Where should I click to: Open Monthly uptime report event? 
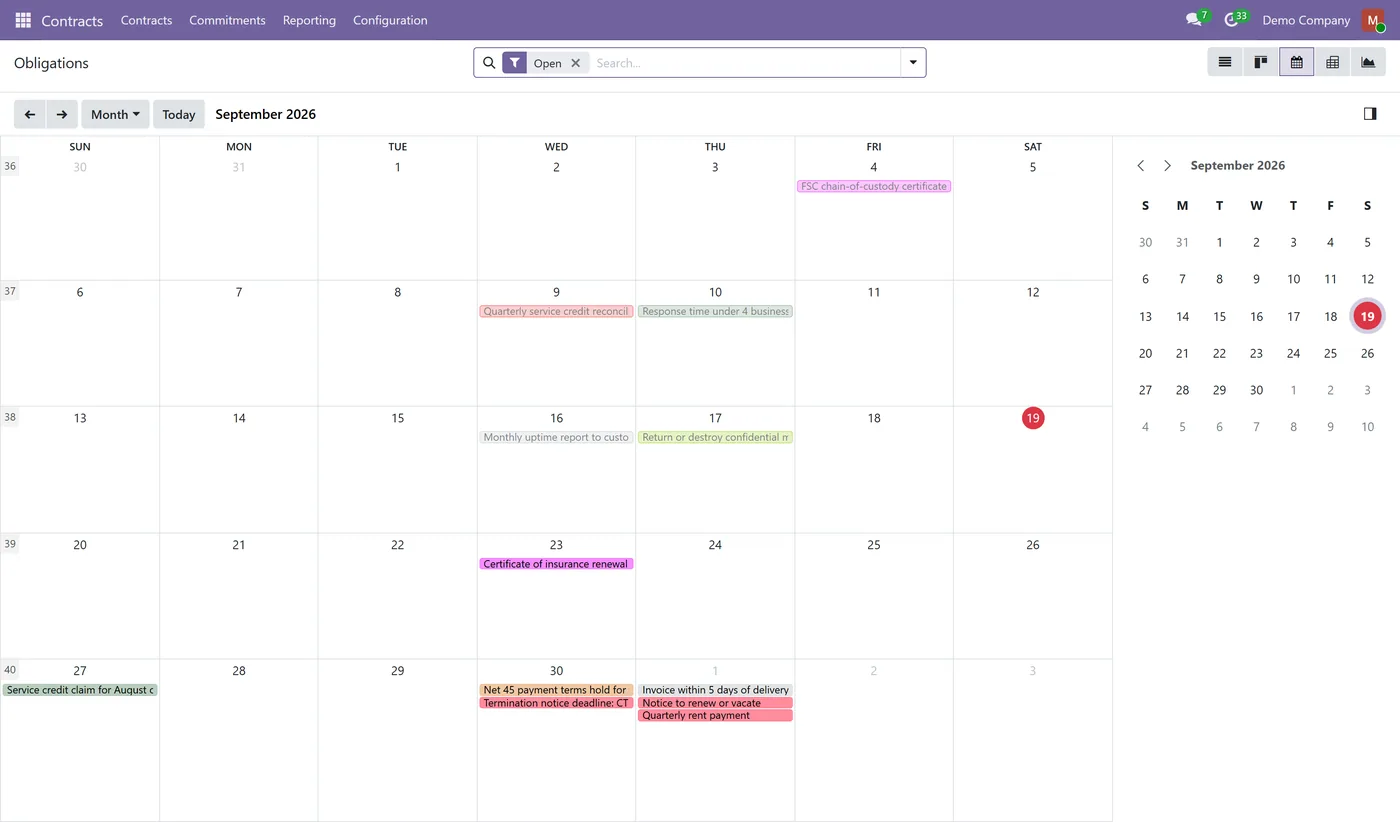[556, 437]
